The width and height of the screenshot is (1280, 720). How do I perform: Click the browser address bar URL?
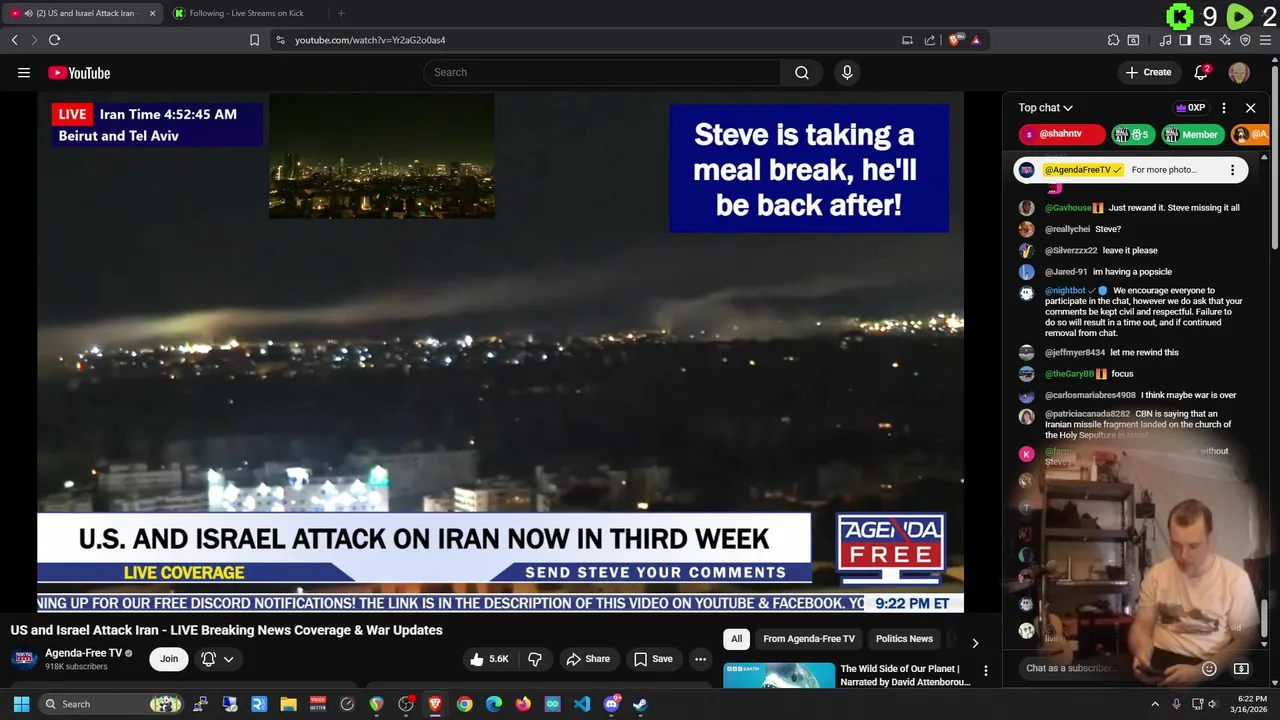[370, 40]
